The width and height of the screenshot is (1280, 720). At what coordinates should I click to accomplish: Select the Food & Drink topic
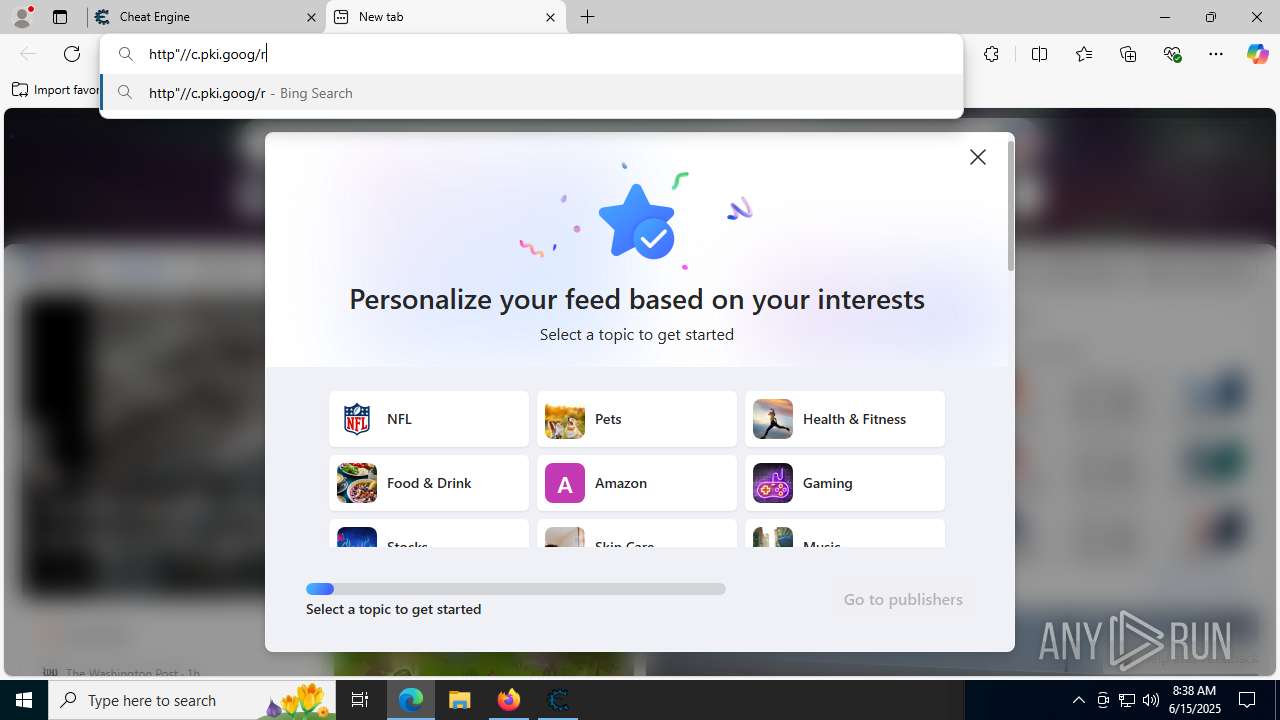pos(429,483)
